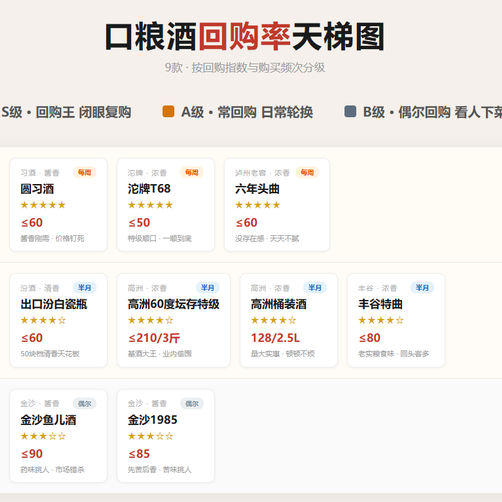Click the star rating of 丰谷特曲
Image resolution: width=502 pixels, height=502 pixels.
(381, 320)
